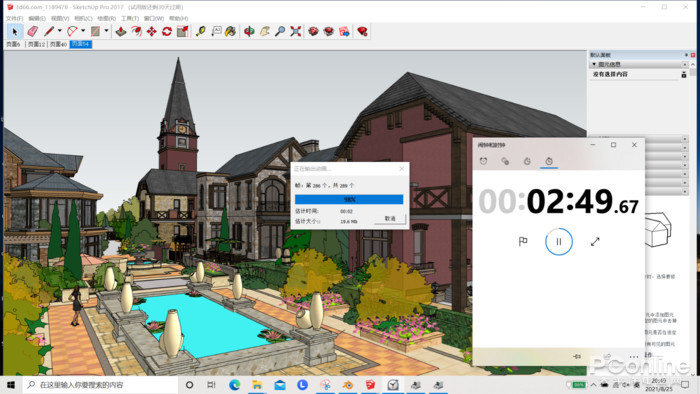Open the View menu
700x394 pixels.
60,18
